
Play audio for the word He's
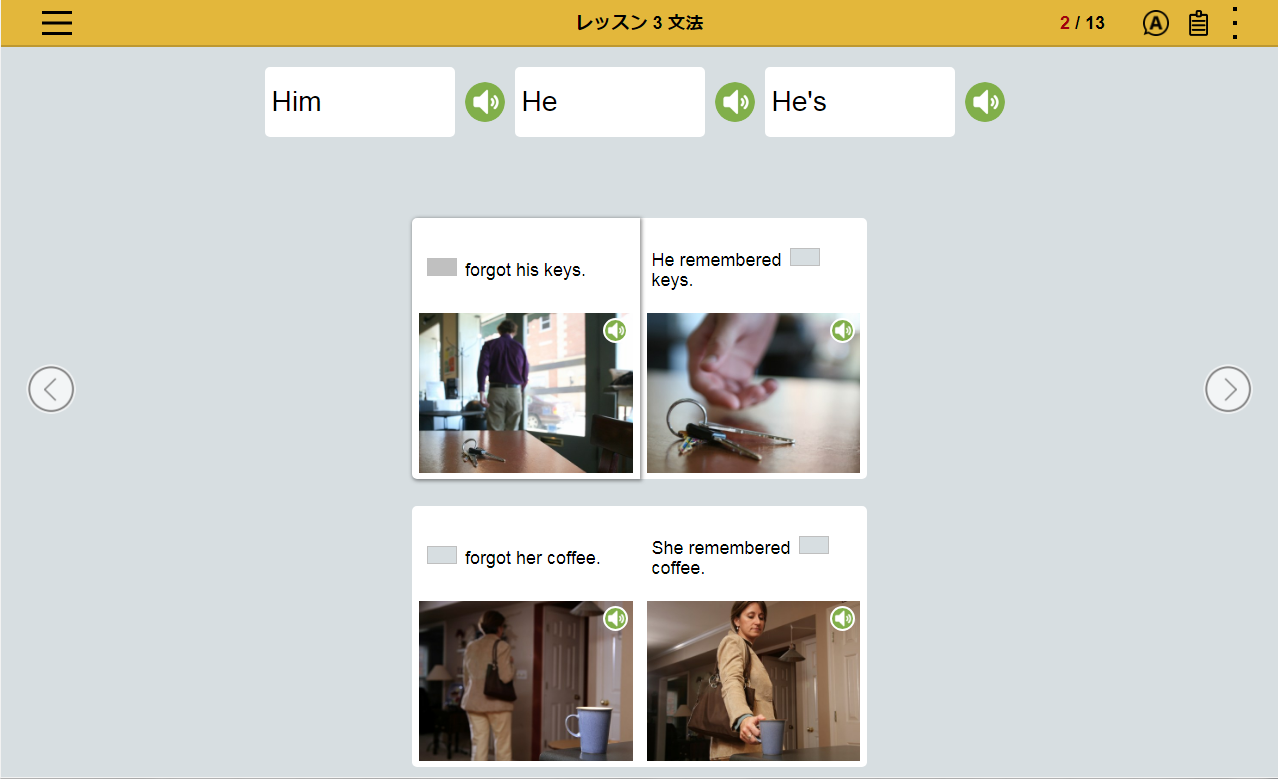click(x=985, y=102)
